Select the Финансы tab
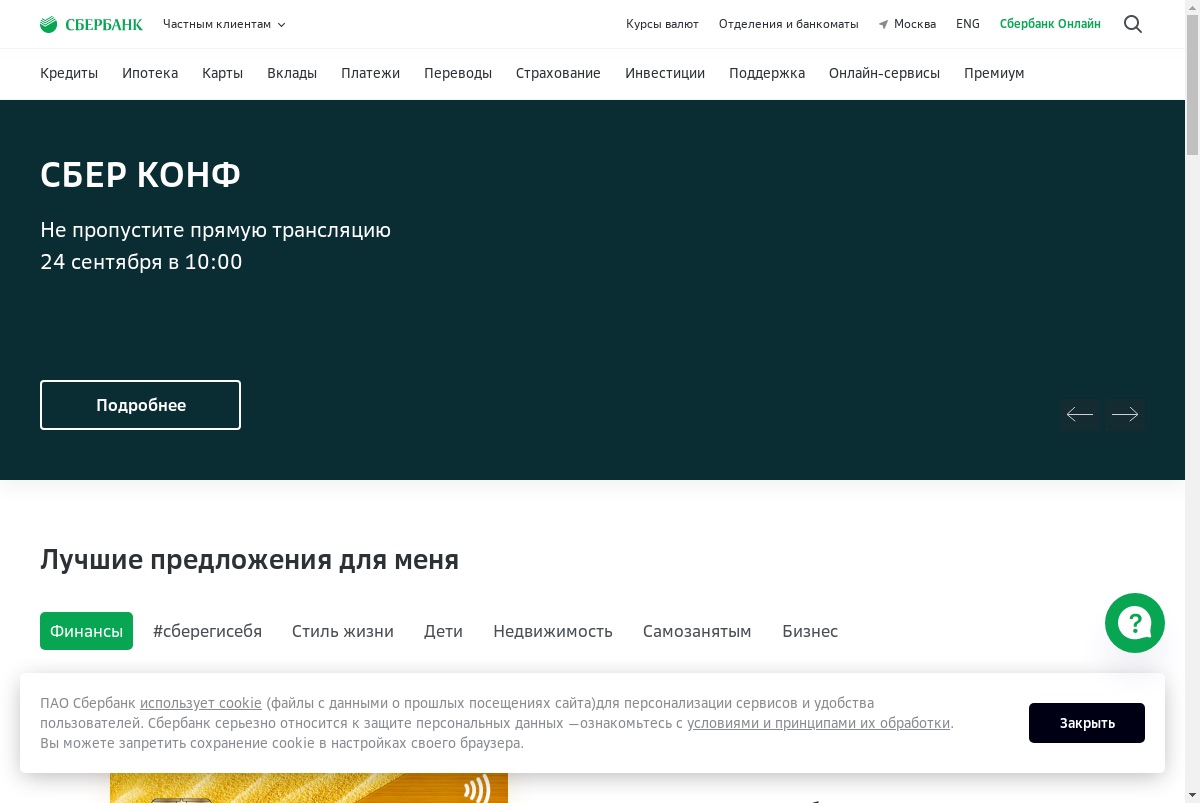 (86, 631)
